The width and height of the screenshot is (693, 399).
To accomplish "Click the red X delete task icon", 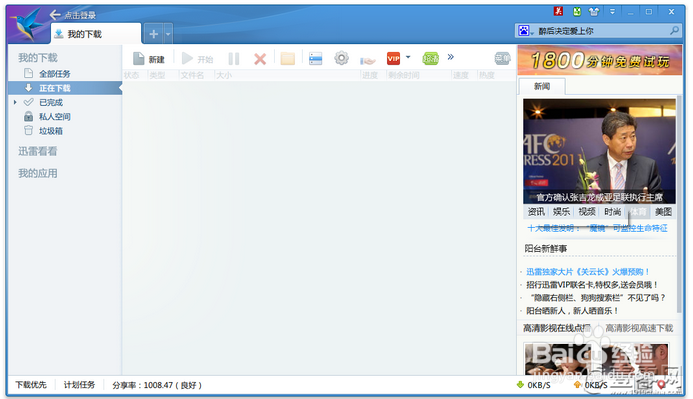I will [x=260, y=59].
